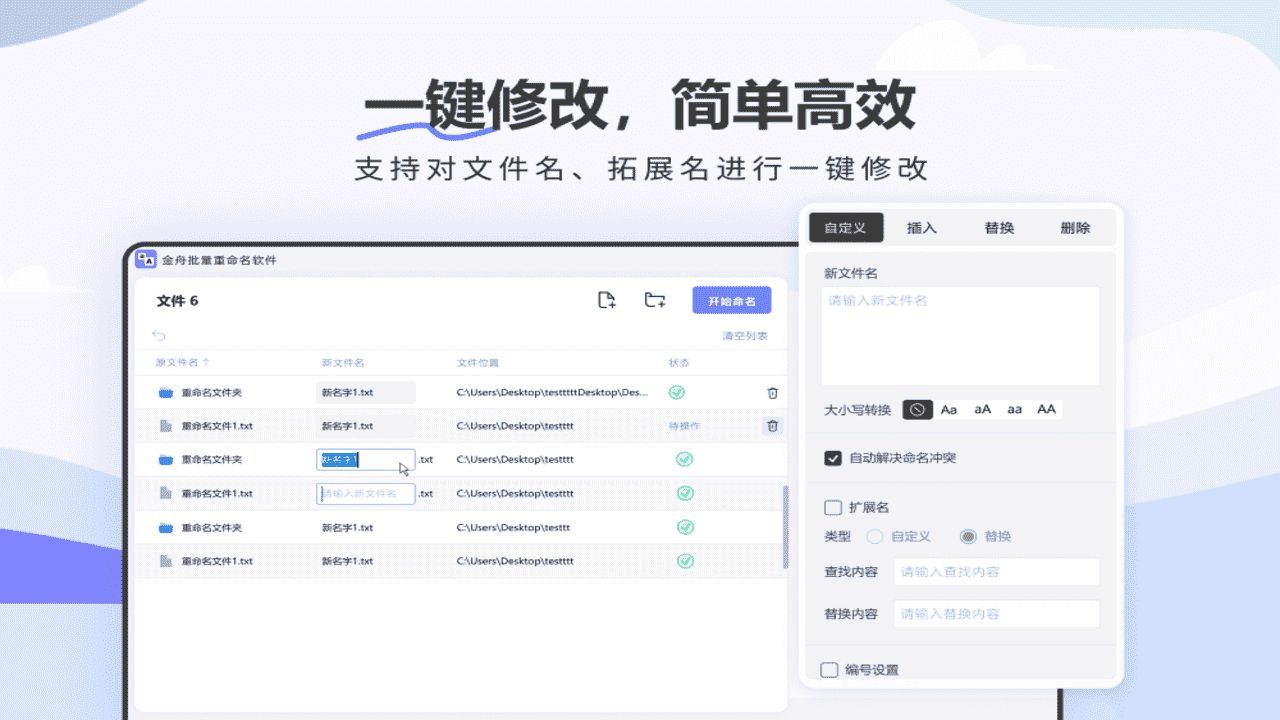Image resolution: width=1280 pixels, height=720 pixels.
Task: Click the 开始命名 button
Action: 731,300
